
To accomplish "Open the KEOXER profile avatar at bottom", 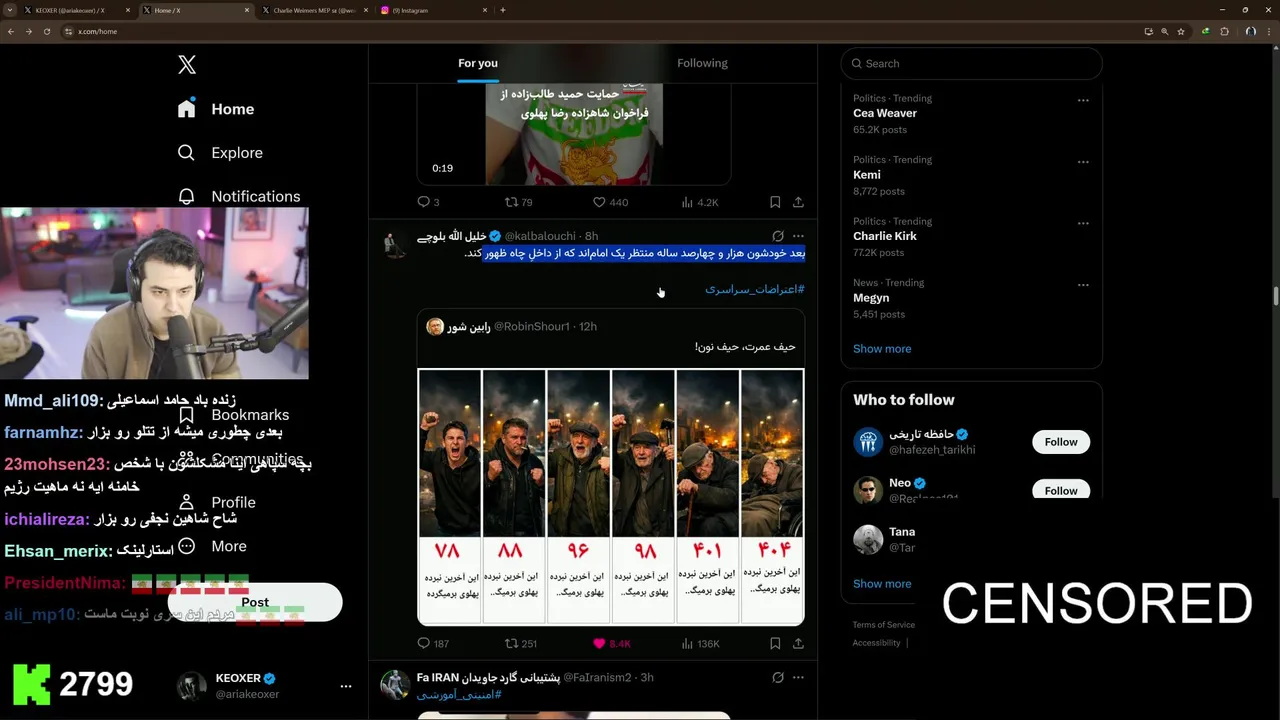I will coord(192,686).
